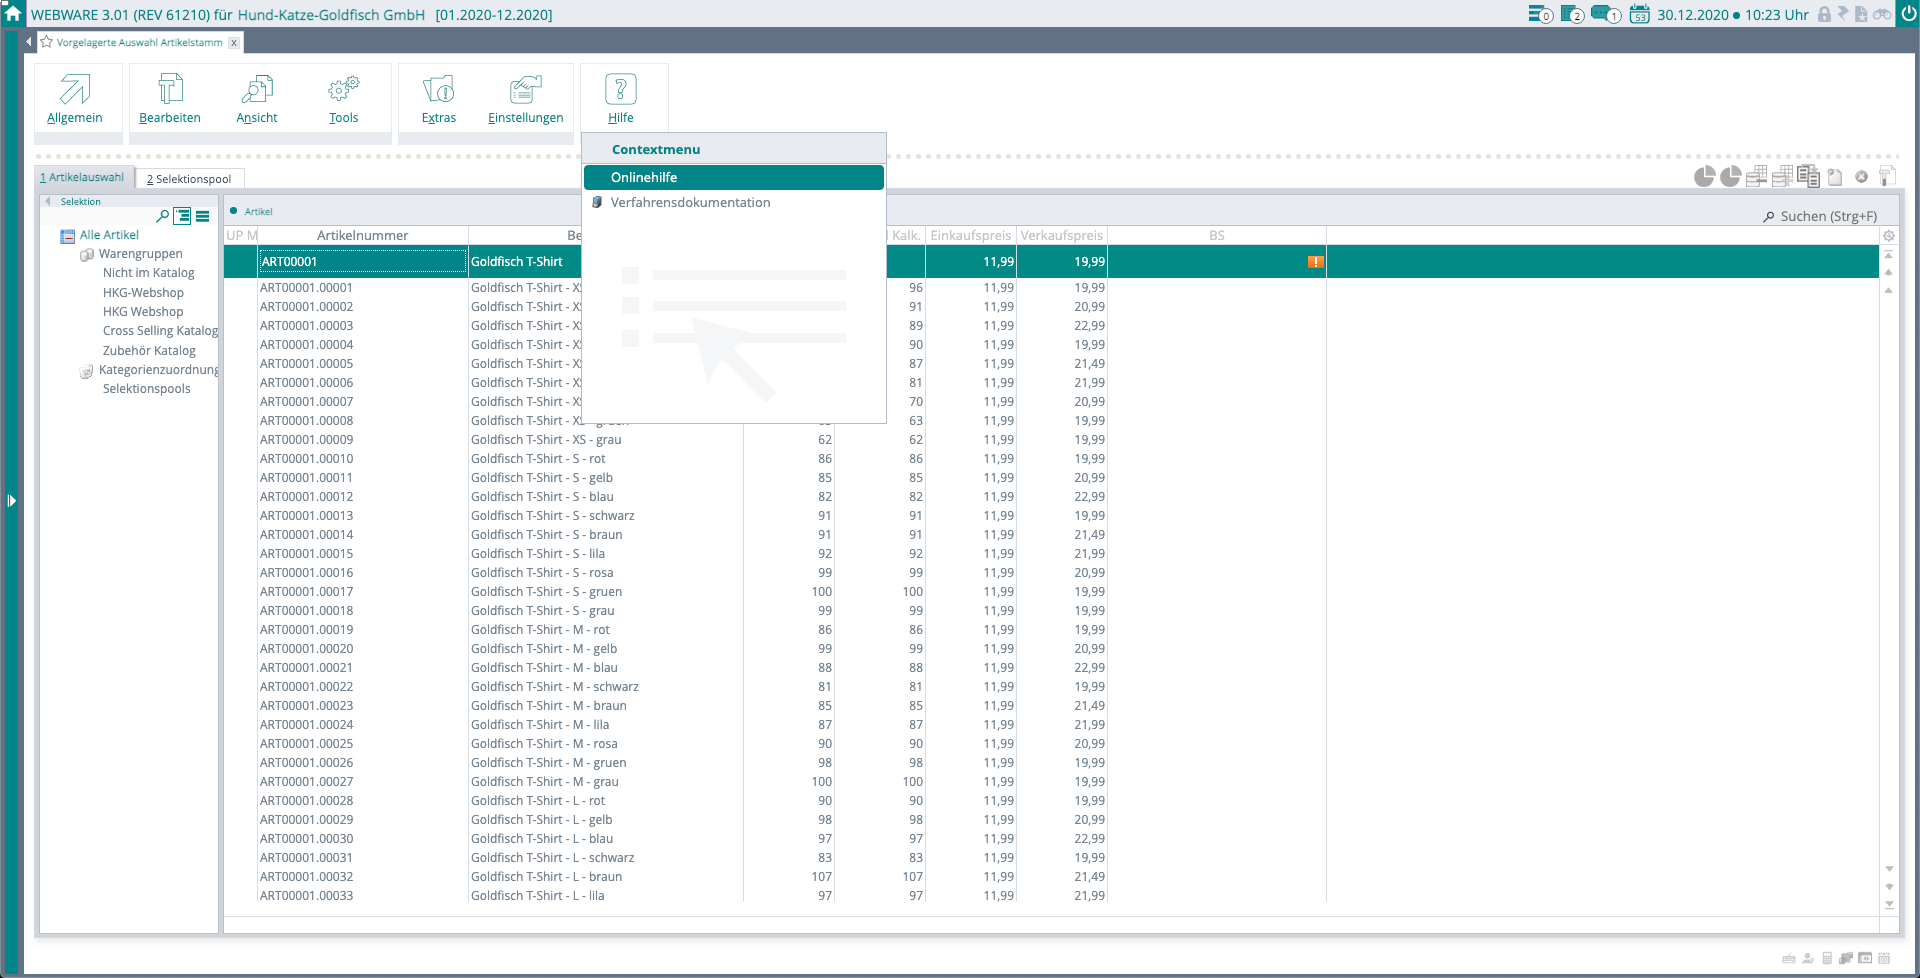
Task: Click the orange warning flag in BS column
Action: 1315,262
